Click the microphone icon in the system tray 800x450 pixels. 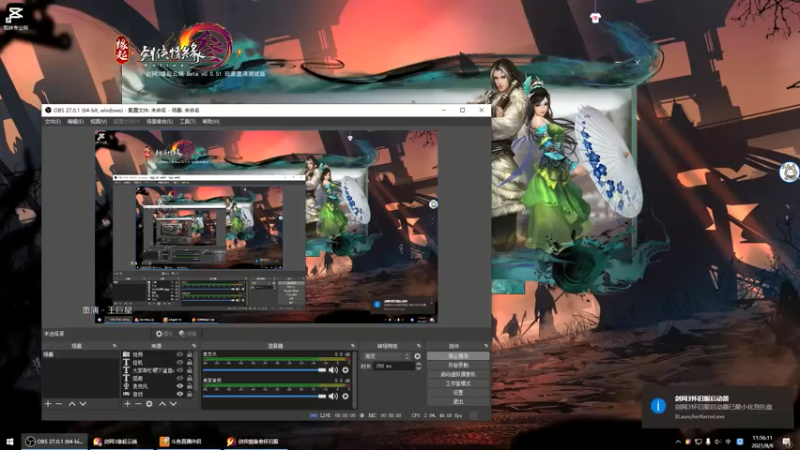[x=708, y=442]
